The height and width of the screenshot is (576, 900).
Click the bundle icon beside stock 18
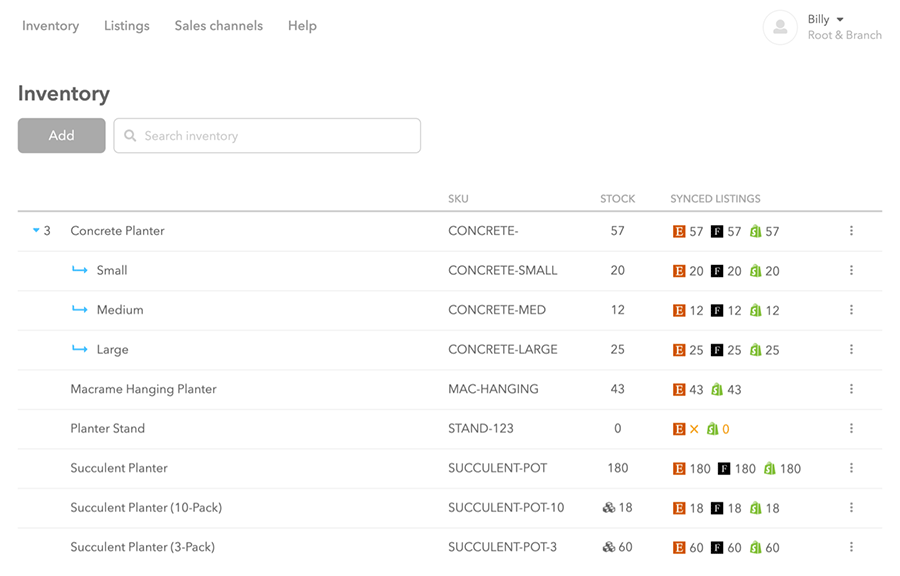tap(608, 508)
